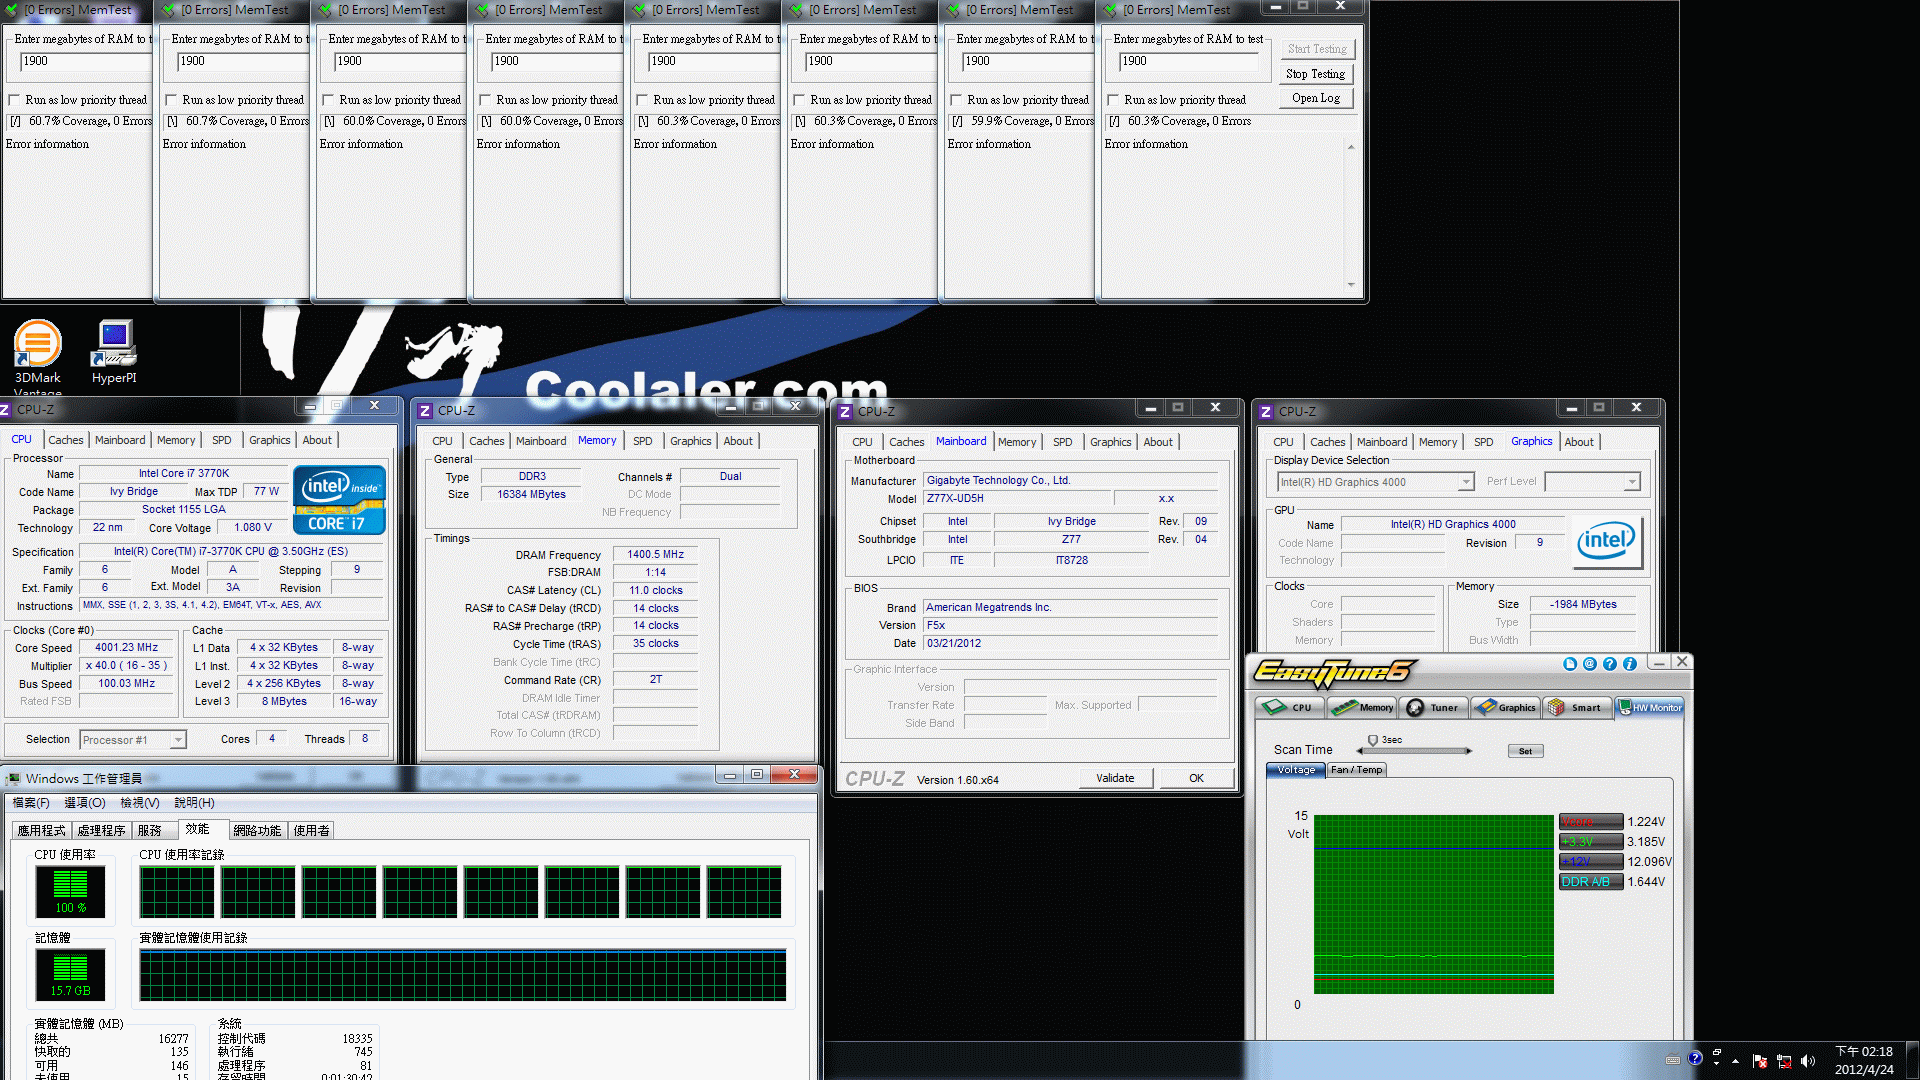Switch to Fan / Temp tab in EasyTune6
Image resolution: width=1920 pixels, height=1080 pixels.
[1356, 770]
